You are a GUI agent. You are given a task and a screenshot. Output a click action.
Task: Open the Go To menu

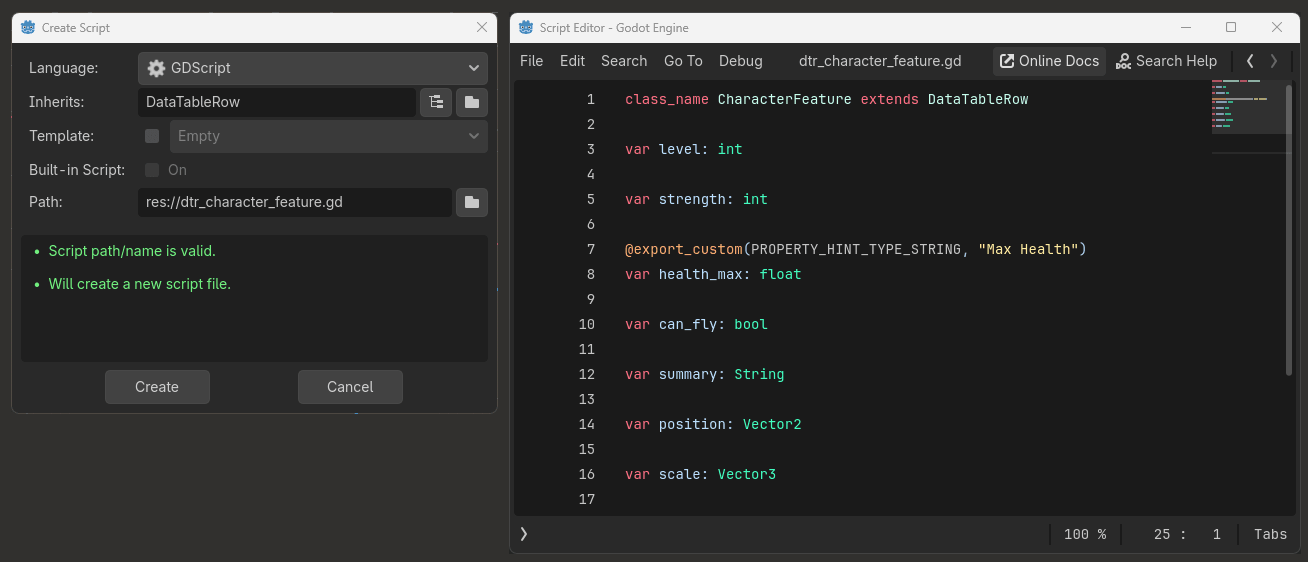pyautogui.click(x=683, y=61)
